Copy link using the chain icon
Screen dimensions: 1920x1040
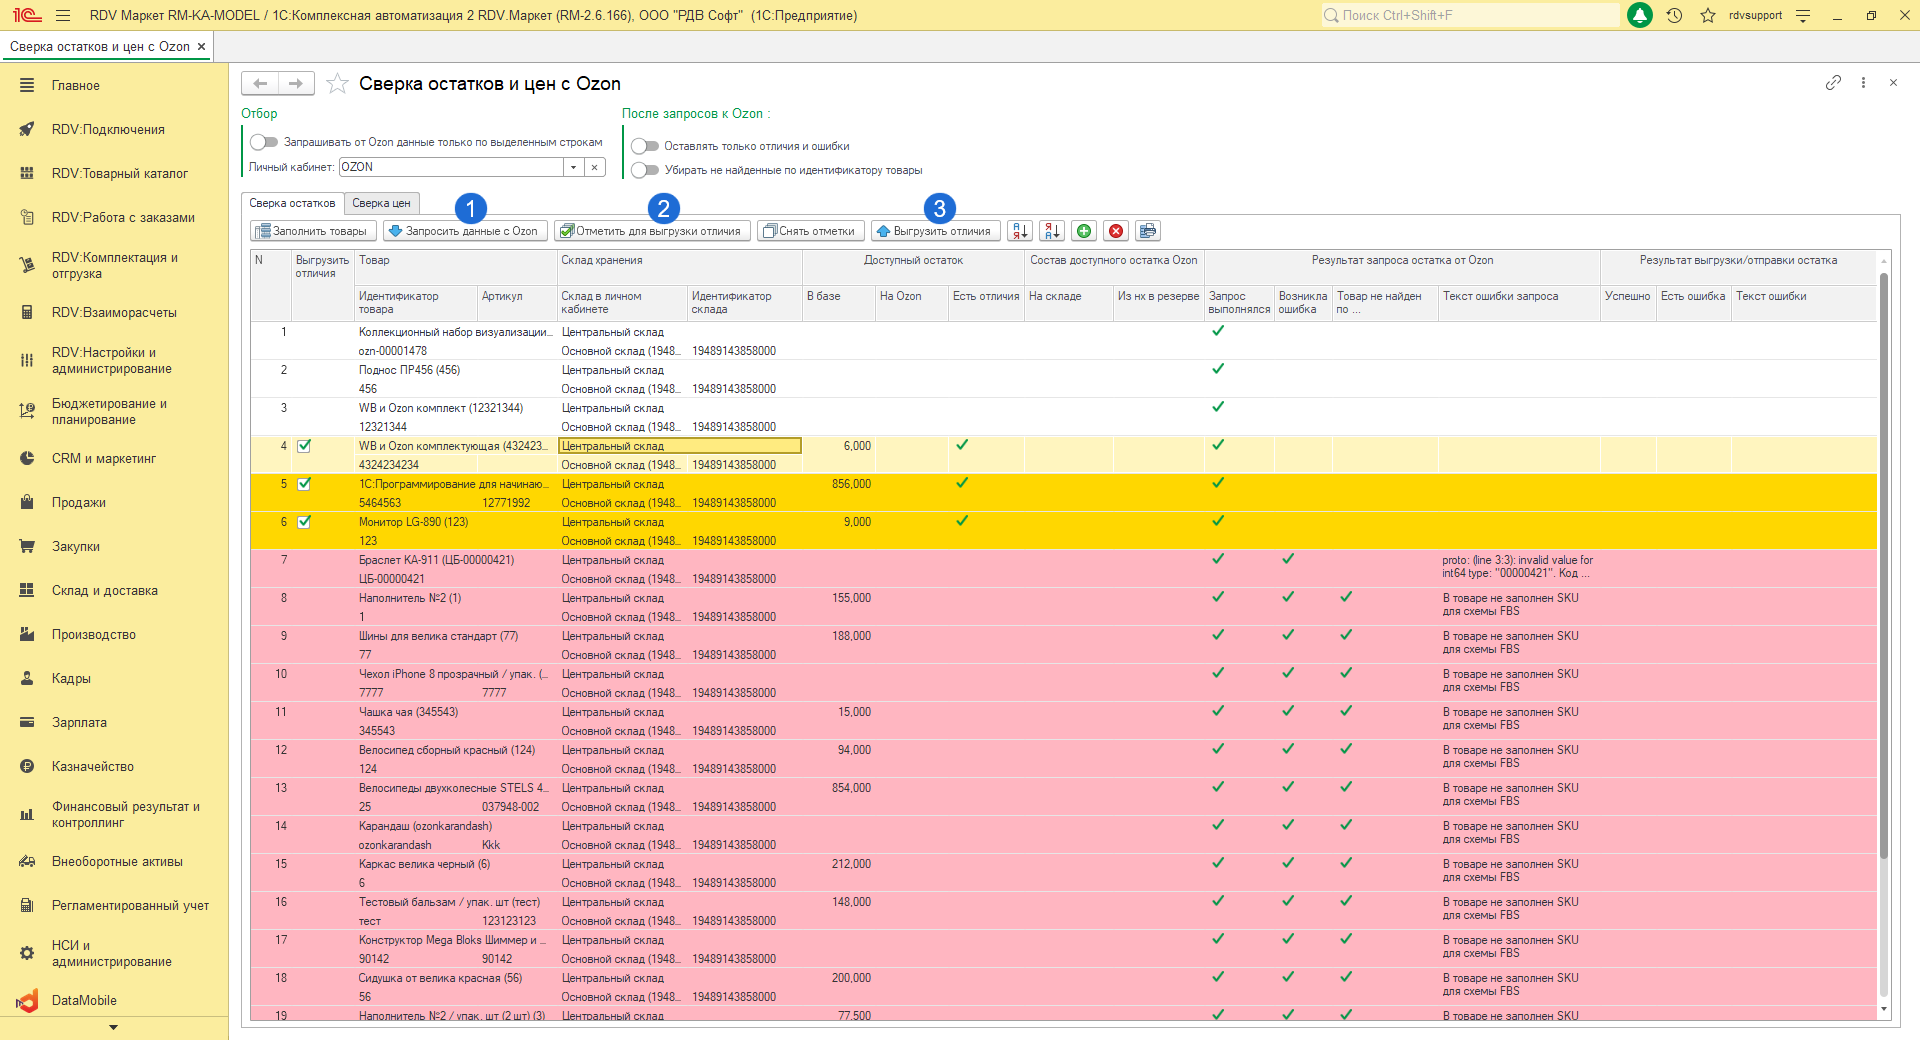click(1833, 83)
